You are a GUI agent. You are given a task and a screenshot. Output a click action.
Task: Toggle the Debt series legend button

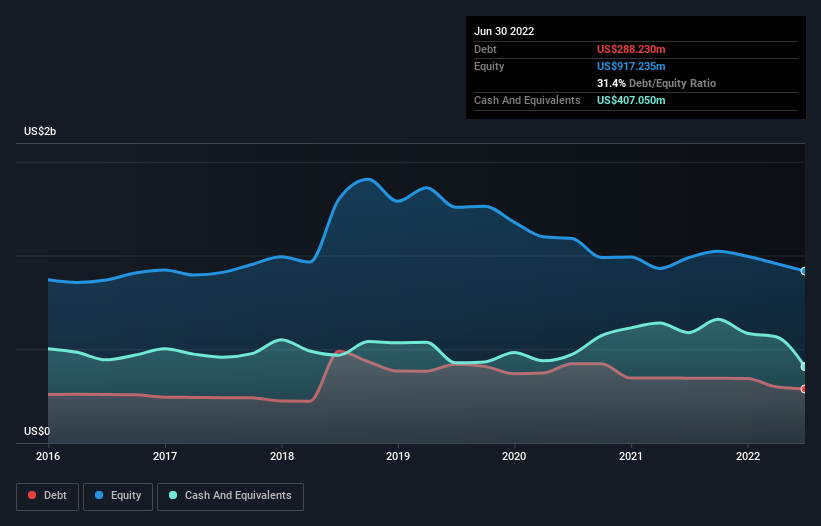(47, 496)
